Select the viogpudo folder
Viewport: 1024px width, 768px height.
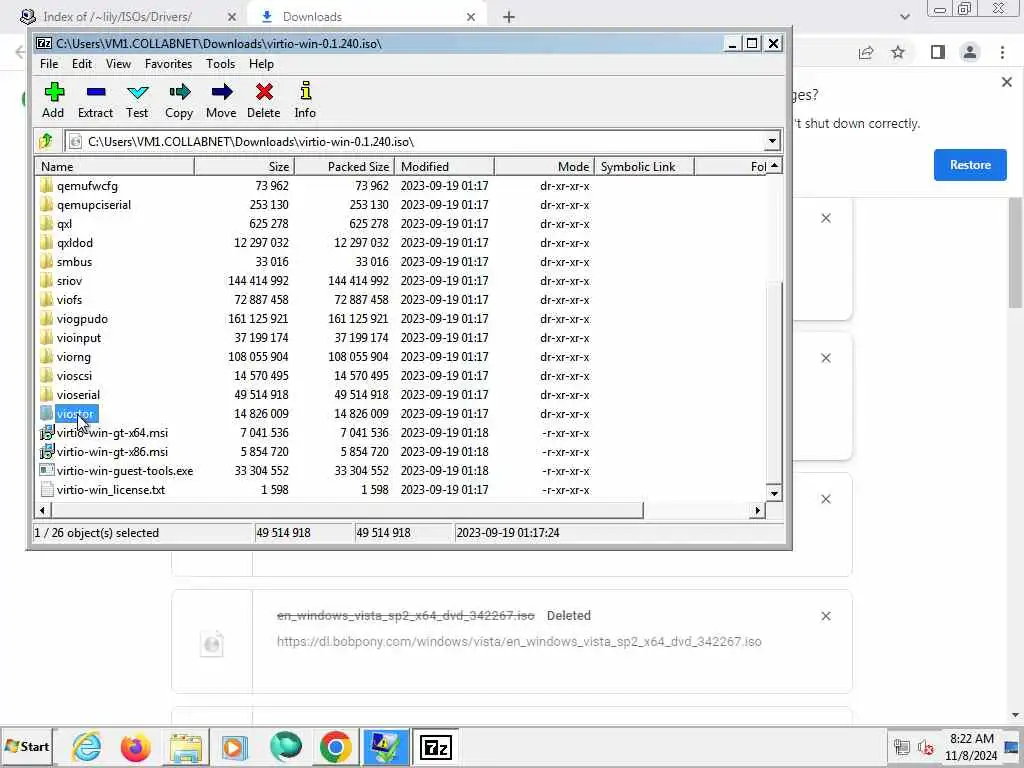pyautogui.click(x=82, y=319)
